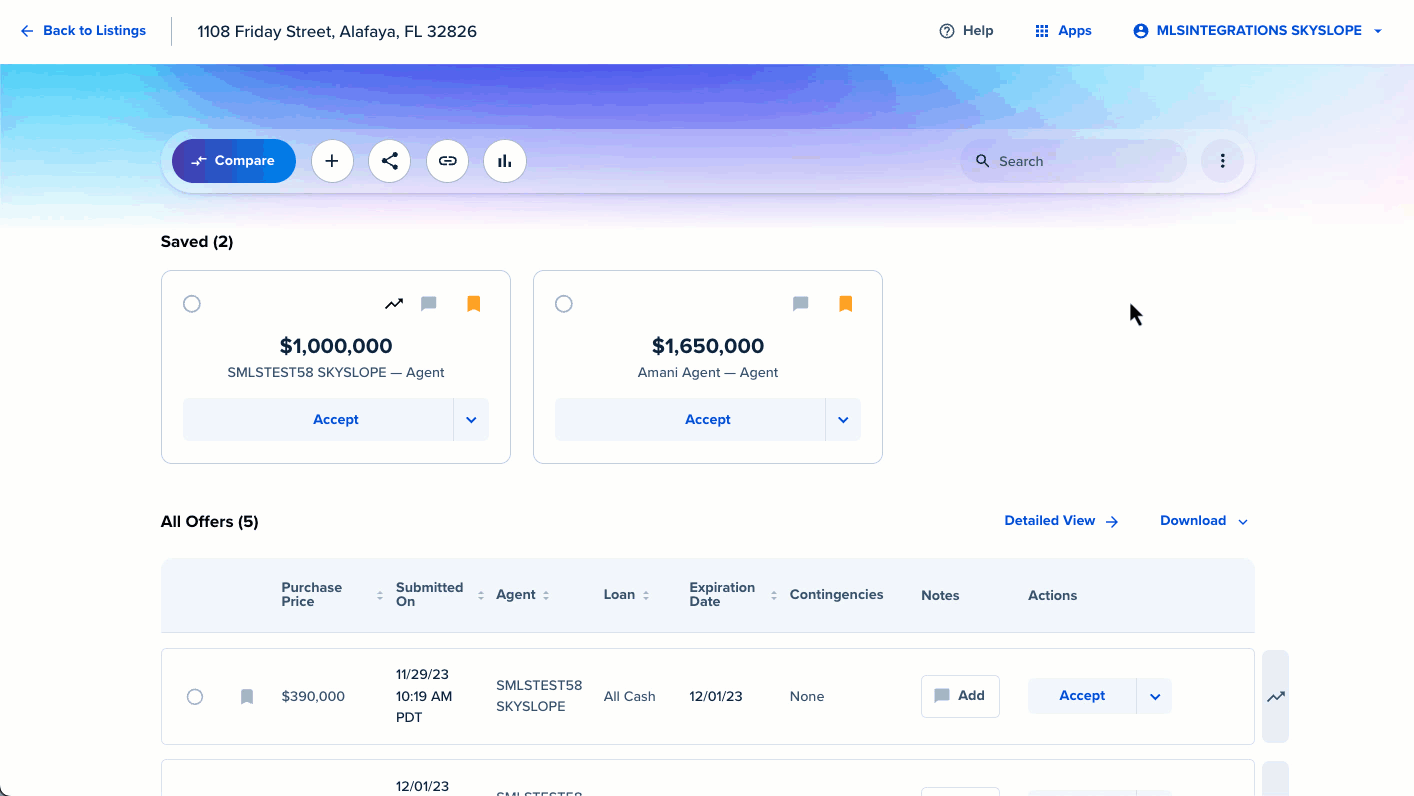Click trend icon beside $390,000 row
This screenshot has width=1414, height=796.
pyautogui.click(x=1276, y=697)
